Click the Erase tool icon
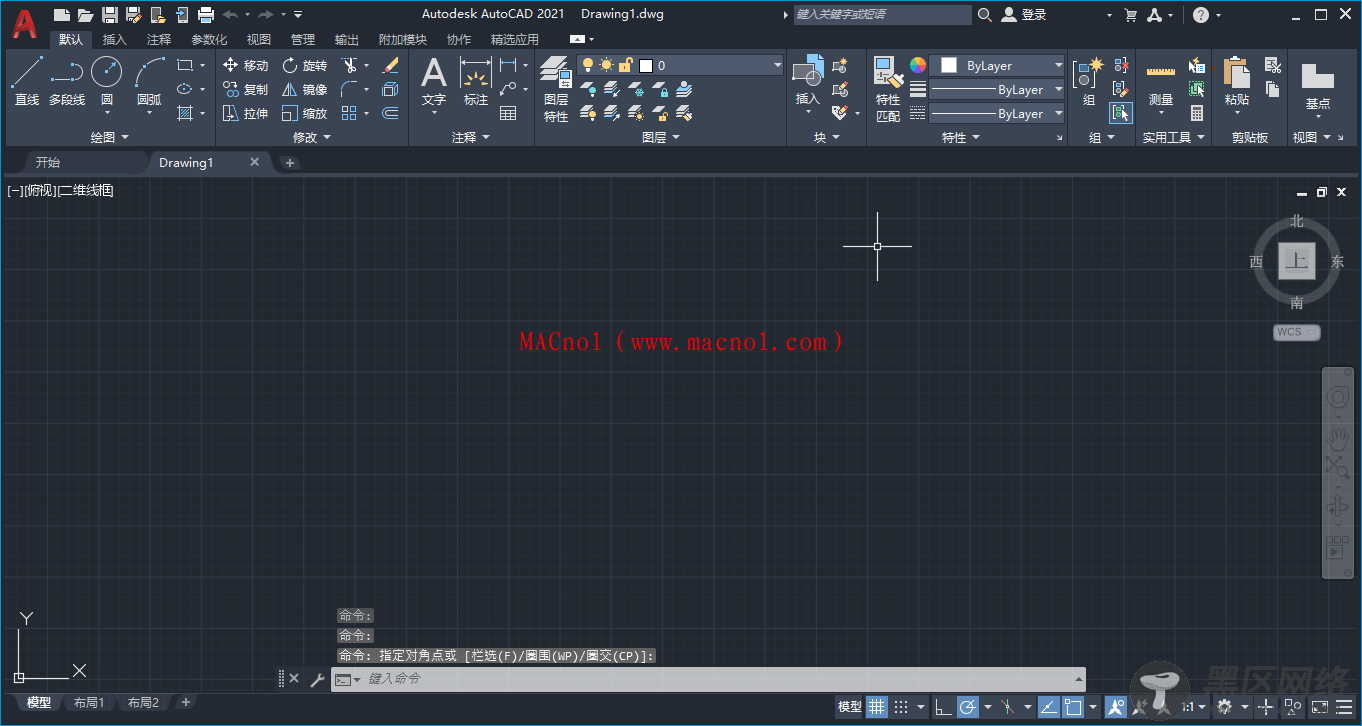1362x726 pixels. (x=390, y=65)
